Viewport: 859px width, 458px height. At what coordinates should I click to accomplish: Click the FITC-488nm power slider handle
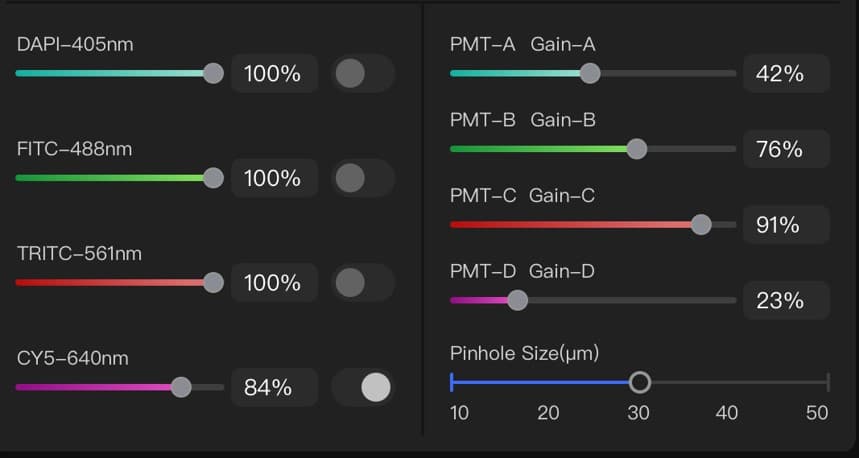tap(213, 178)
